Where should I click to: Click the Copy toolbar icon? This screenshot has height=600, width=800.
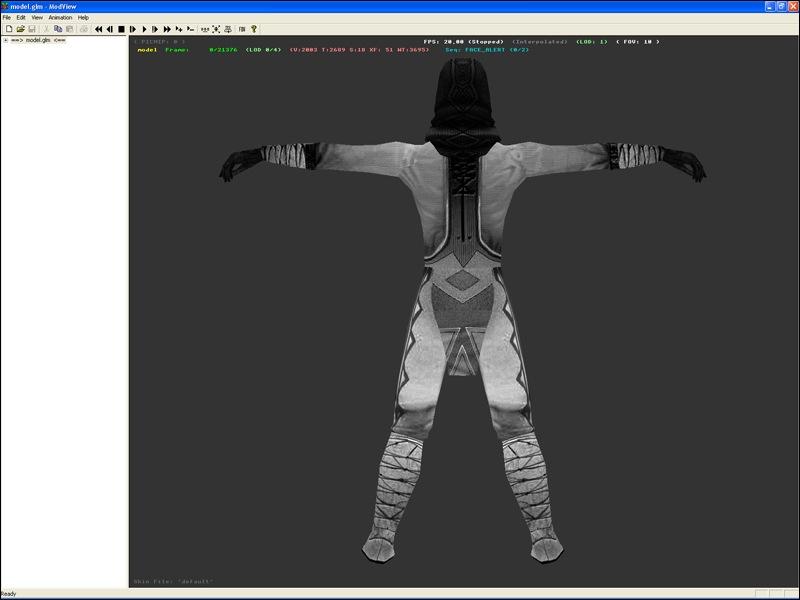pyautogui.click(x=58, y=29)
